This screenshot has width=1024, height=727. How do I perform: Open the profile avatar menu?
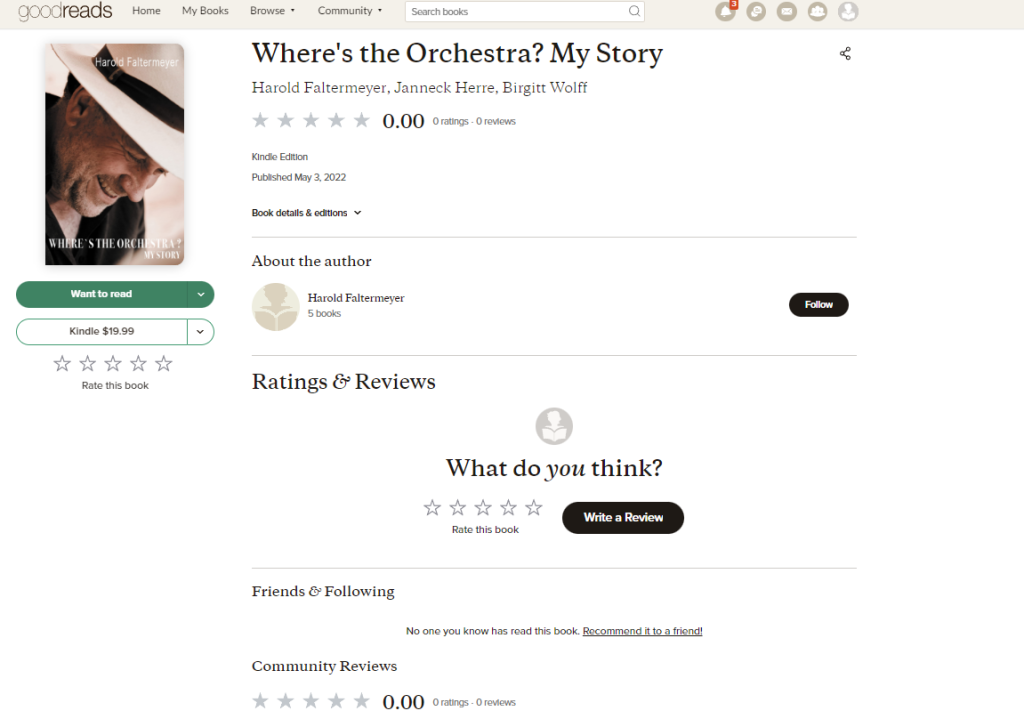point(848,12)
